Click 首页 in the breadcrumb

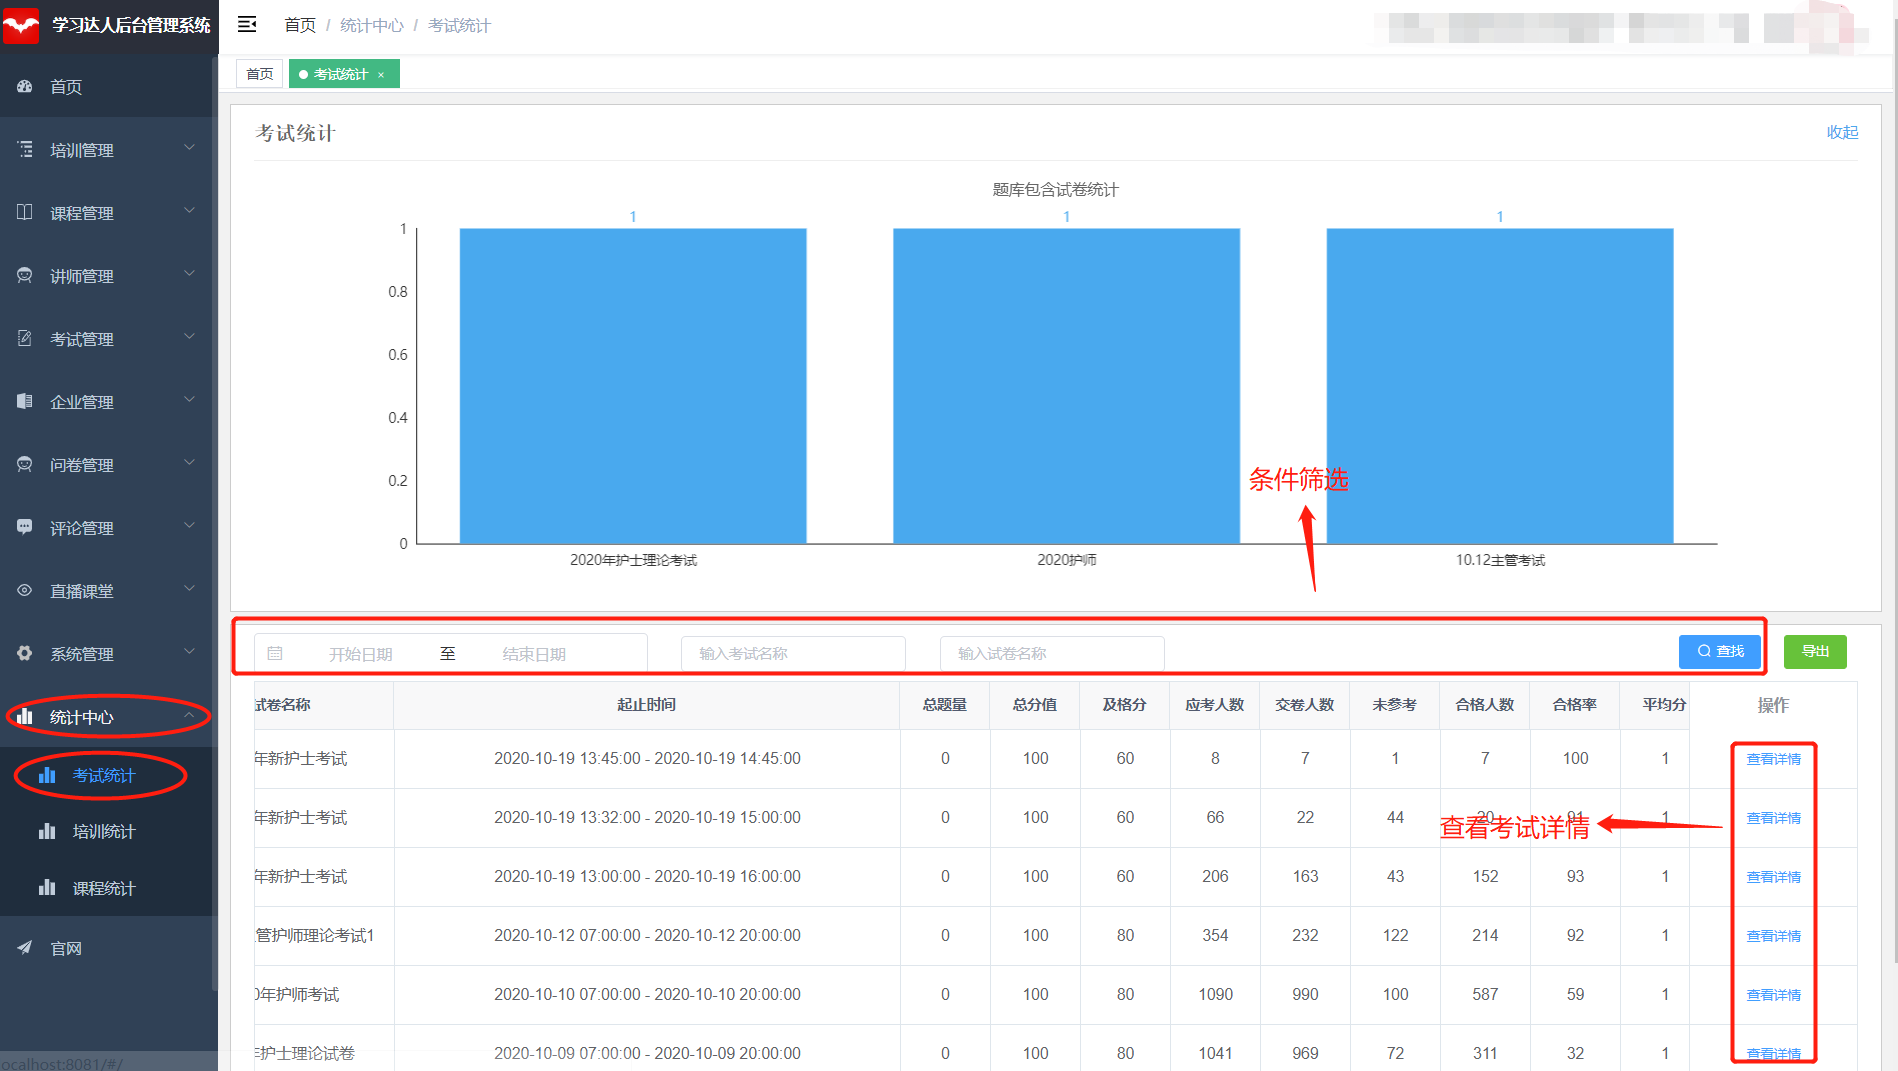300,25
